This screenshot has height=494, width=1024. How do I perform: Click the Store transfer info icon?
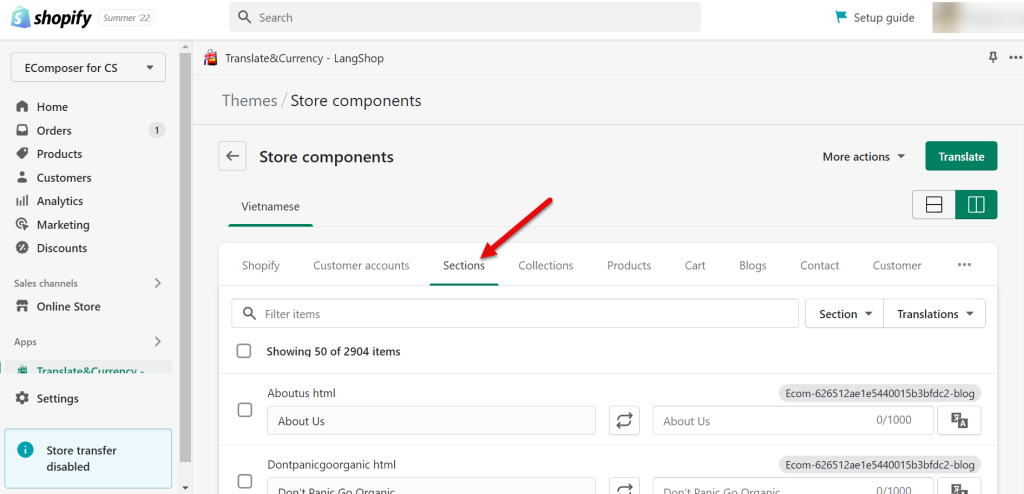pos(25,450)
